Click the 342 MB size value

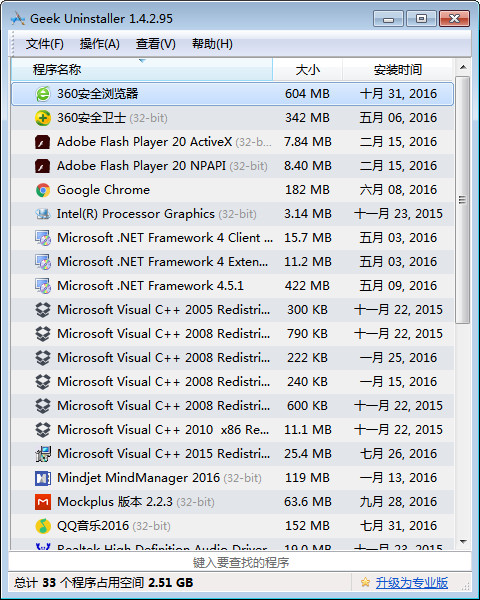coord(307,118)
